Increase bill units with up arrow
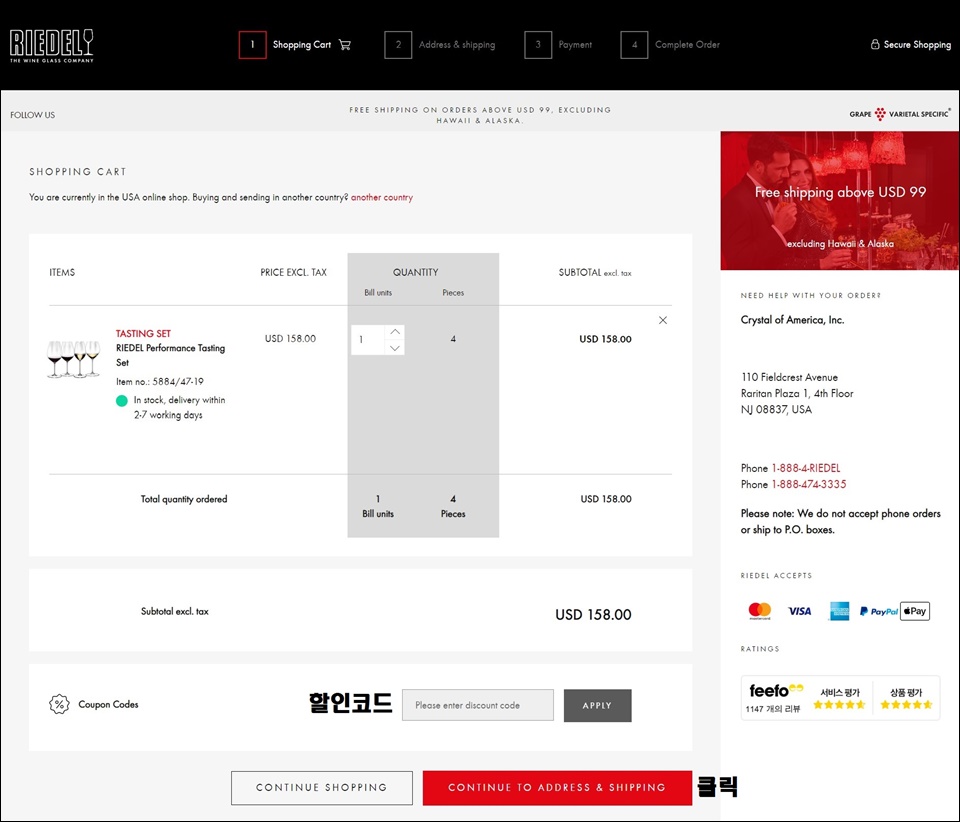960x822 pixels. pos(395,332)
